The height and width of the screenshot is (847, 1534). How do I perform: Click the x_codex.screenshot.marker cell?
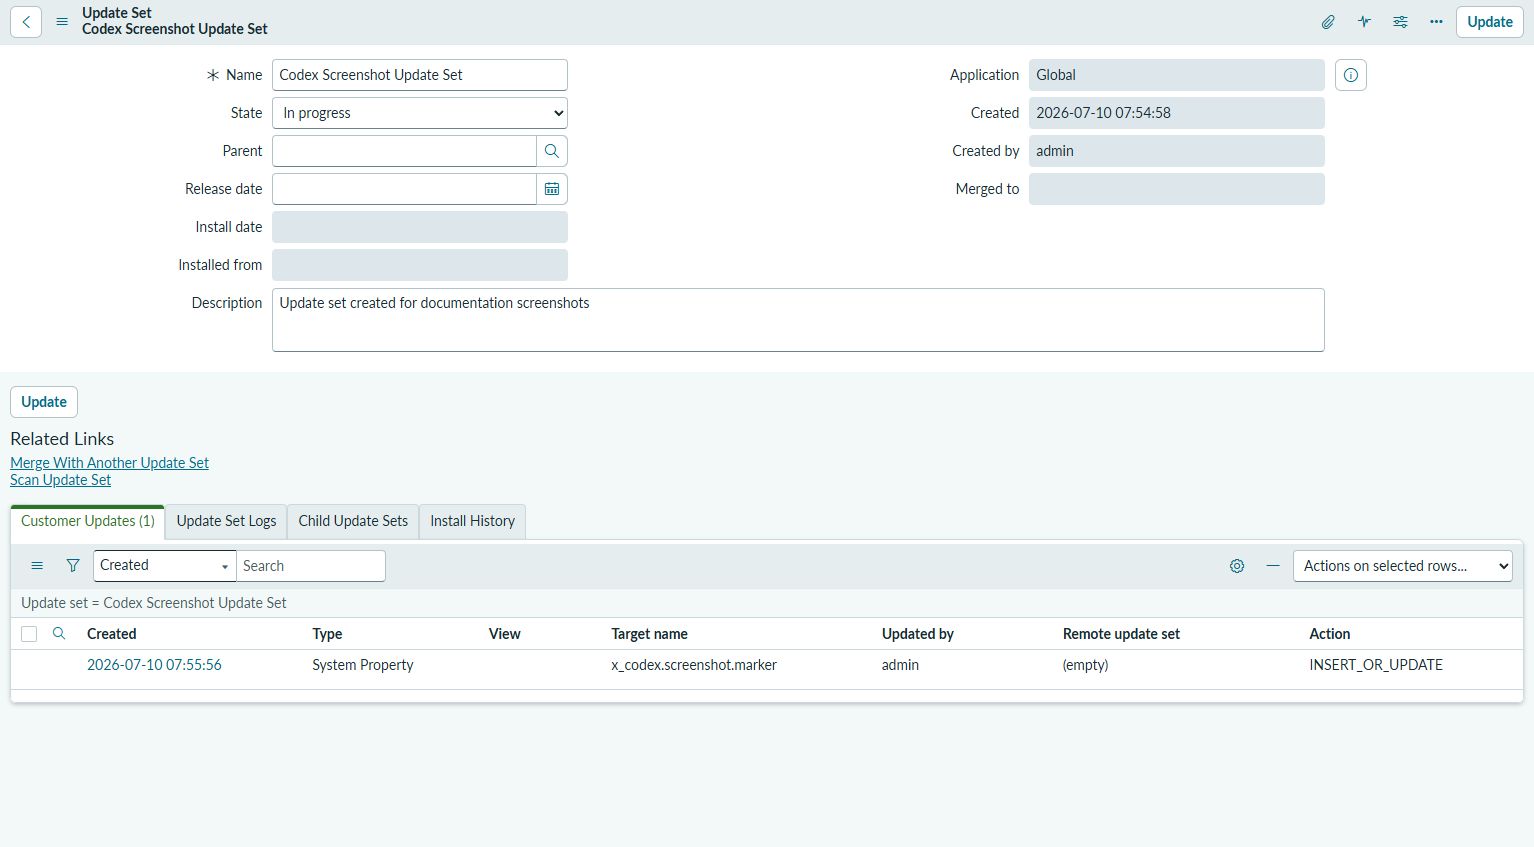(x=694, y=665)
